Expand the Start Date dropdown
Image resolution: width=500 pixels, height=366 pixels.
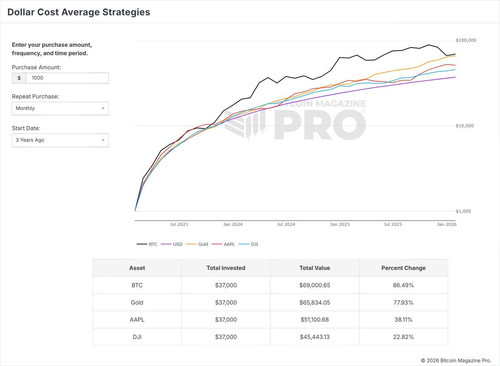[60, 140]
